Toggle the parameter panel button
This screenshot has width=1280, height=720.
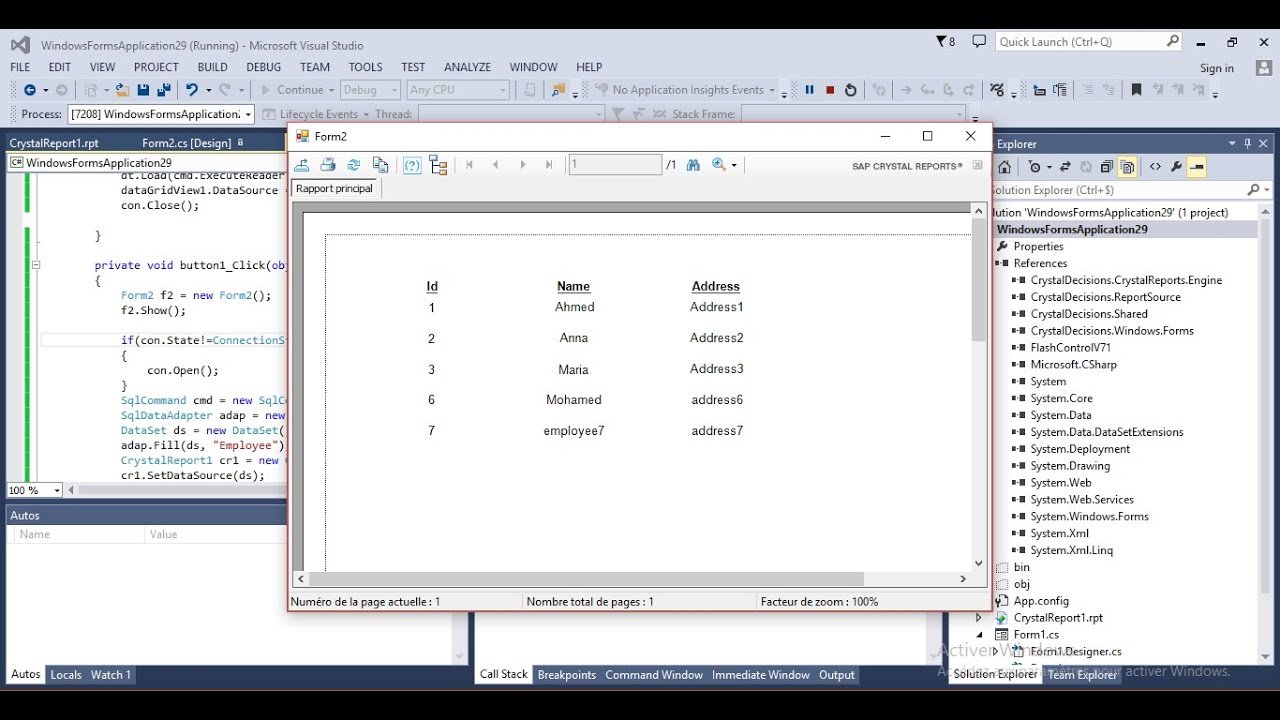coord(411,165)
